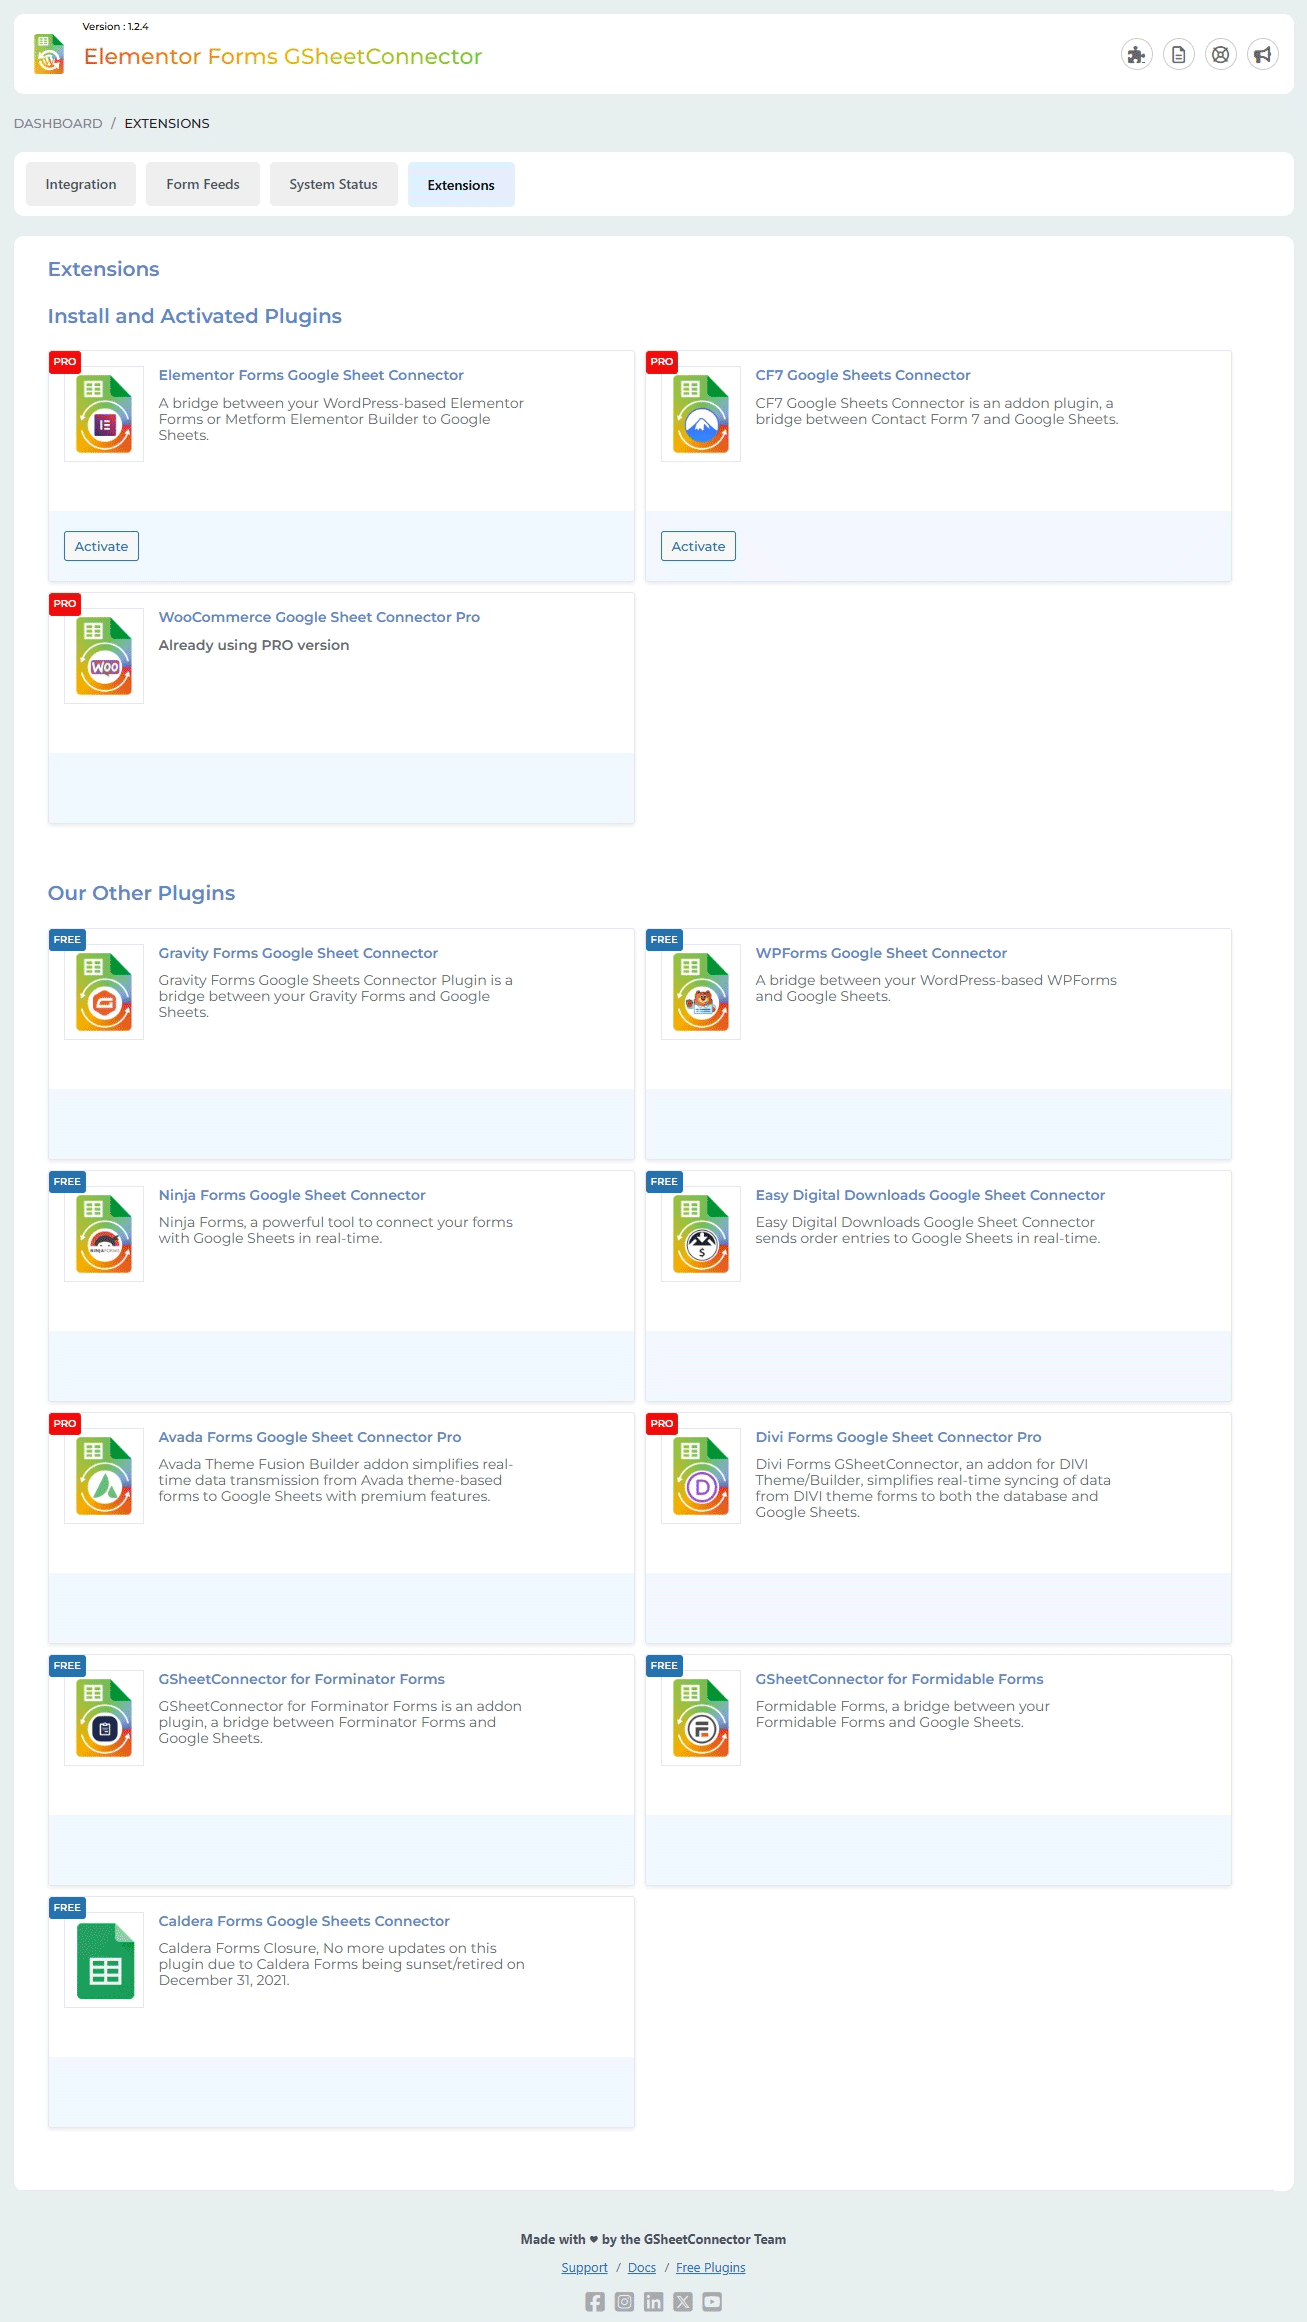The image size is (1307, 2322).
Task: Click the megaphone announcements icon
Action: point(1262,55)
